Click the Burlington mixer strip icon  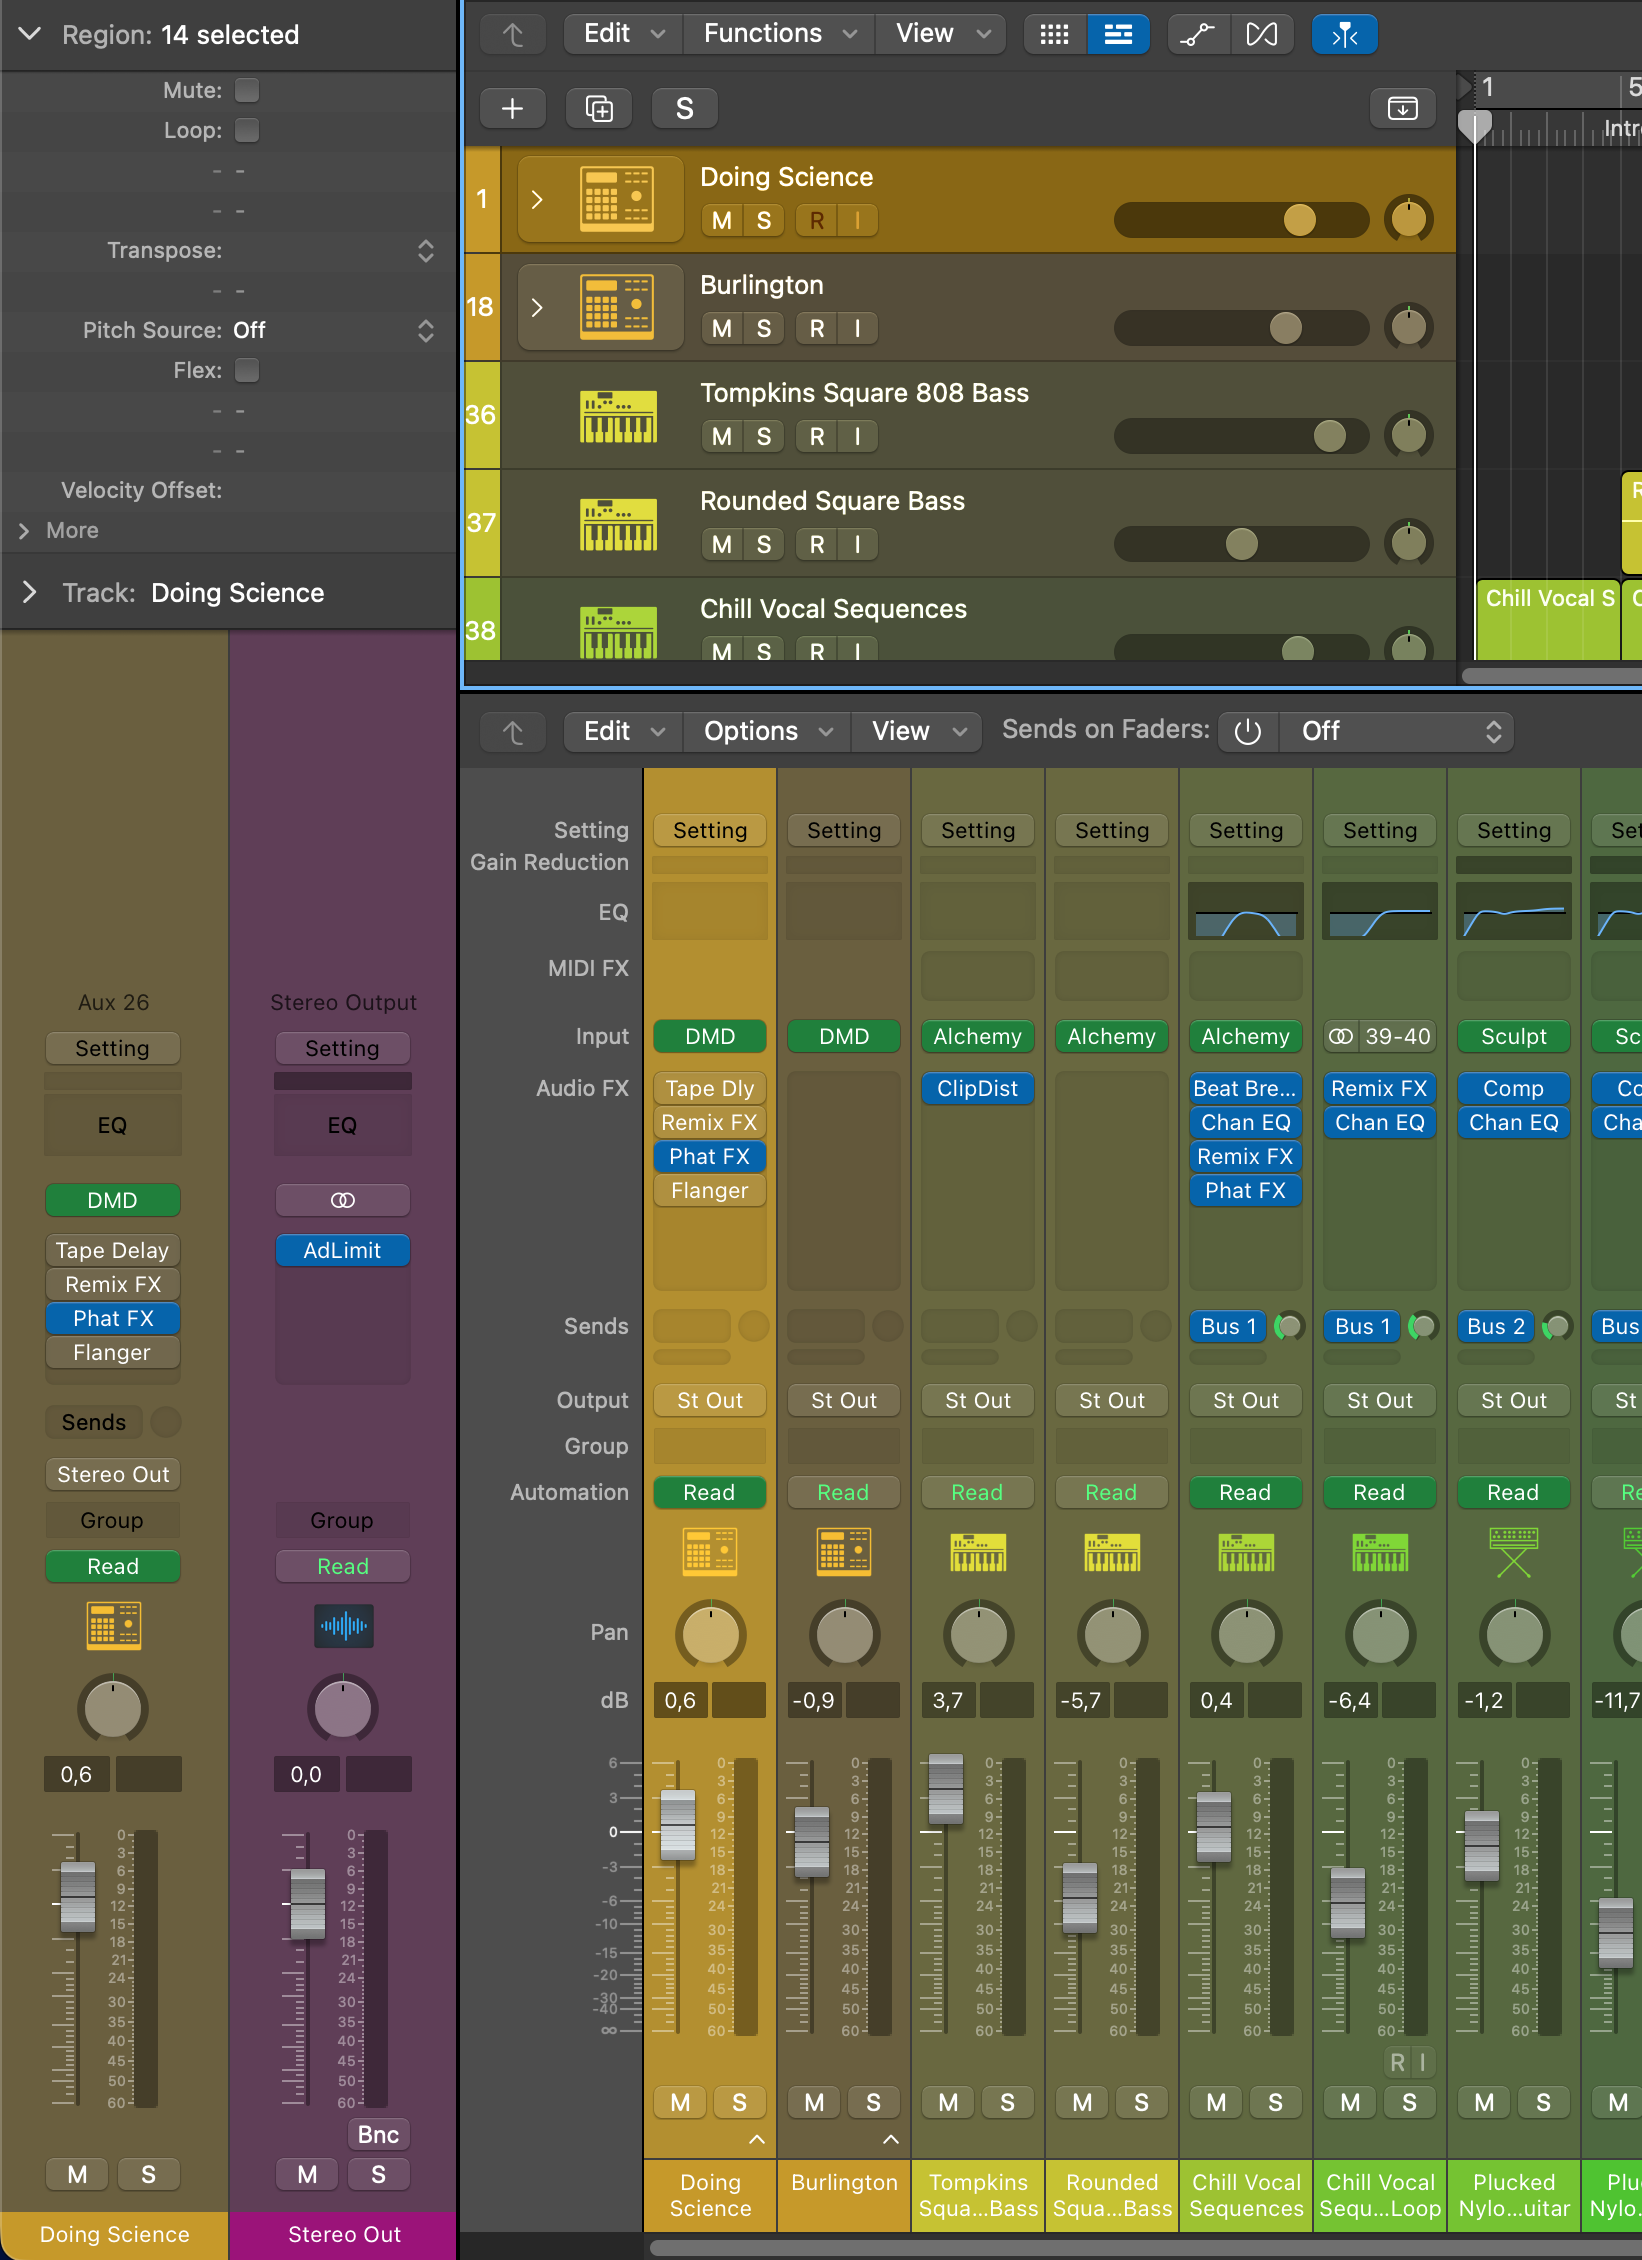pyautogui.click(x=844, y=1552)
